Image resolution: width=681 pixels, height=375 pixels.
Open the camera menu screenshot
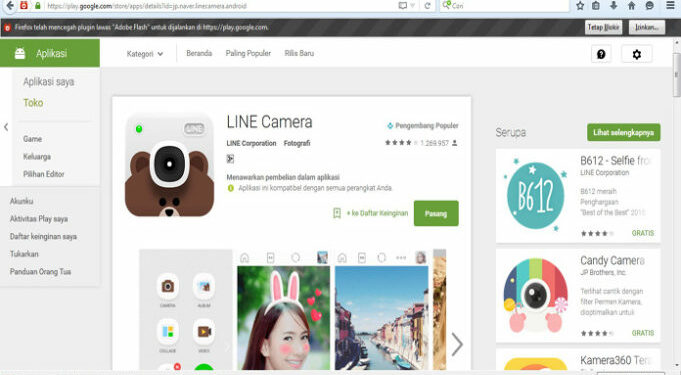[186, 310]
